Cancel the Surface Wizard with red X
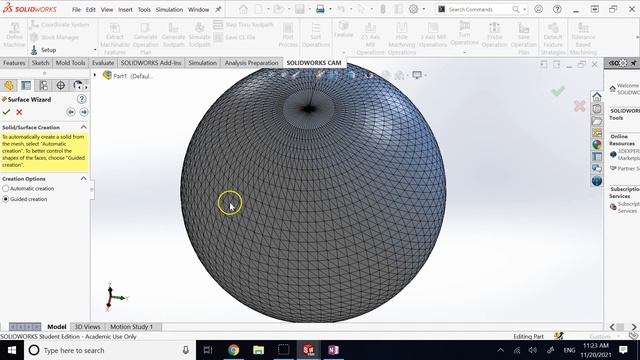Viewport: 640px width, 360px height. point(19,112)
